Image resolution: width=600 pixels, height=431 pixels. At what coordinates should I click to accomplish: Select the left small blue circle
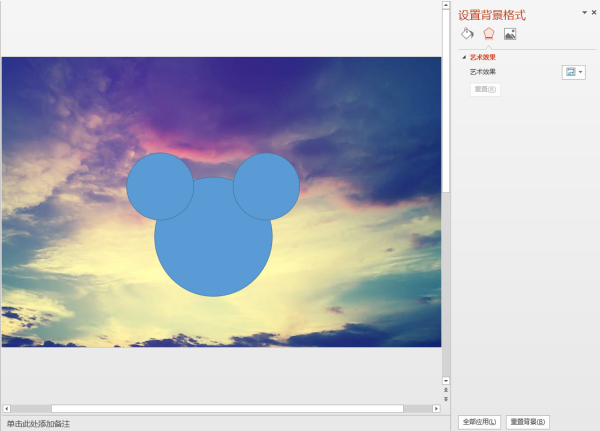click(160, 186)
